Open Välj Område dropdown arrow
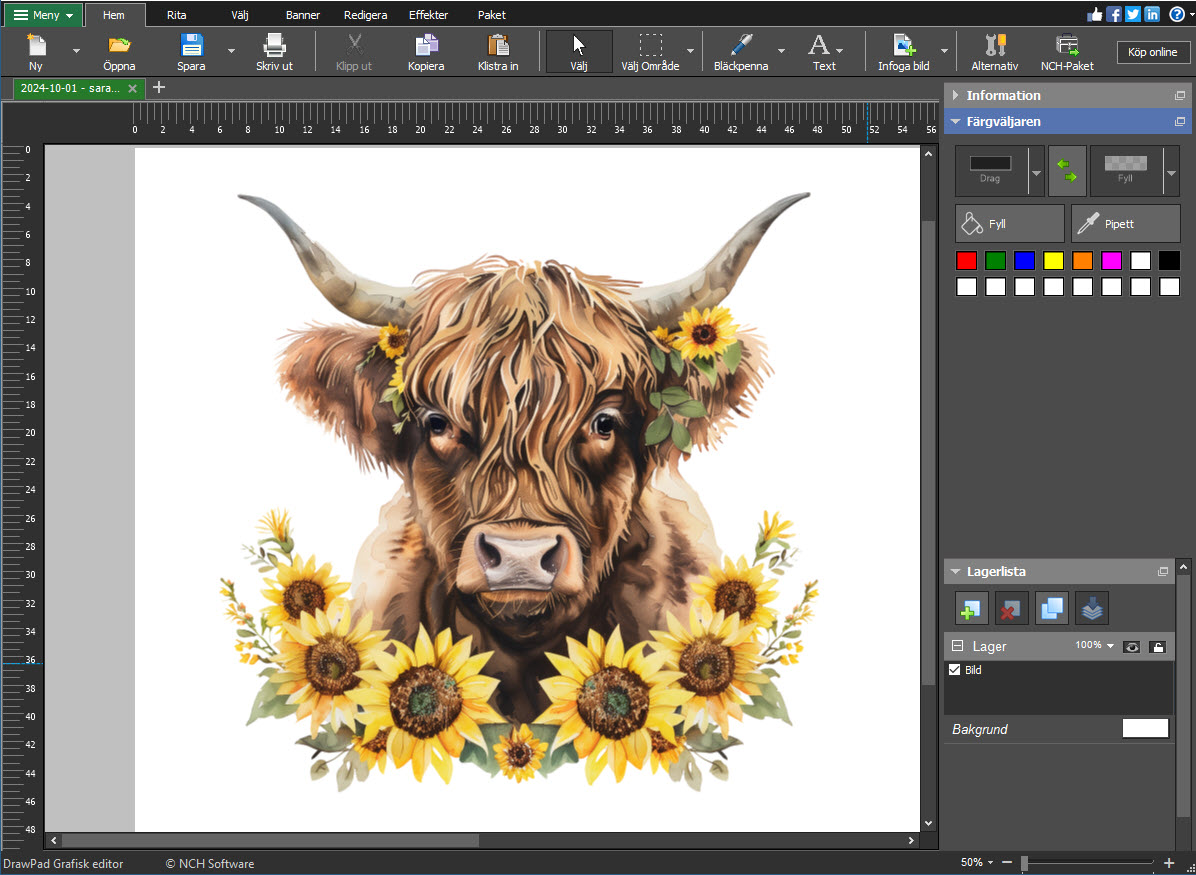The height and width of the screenshot is (875, 1196). click(x=690, y=51)
